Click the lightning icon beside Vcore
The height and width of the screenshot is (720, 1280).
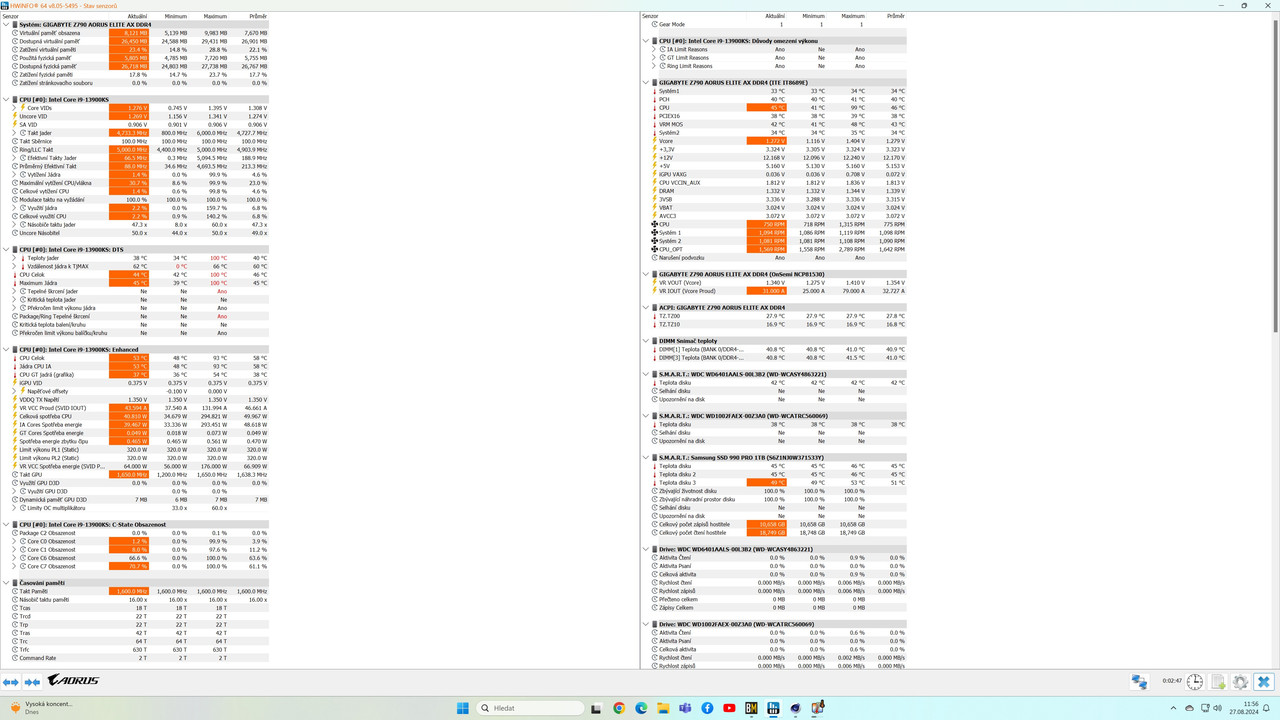pyautogui.click(x=655, y=141)
